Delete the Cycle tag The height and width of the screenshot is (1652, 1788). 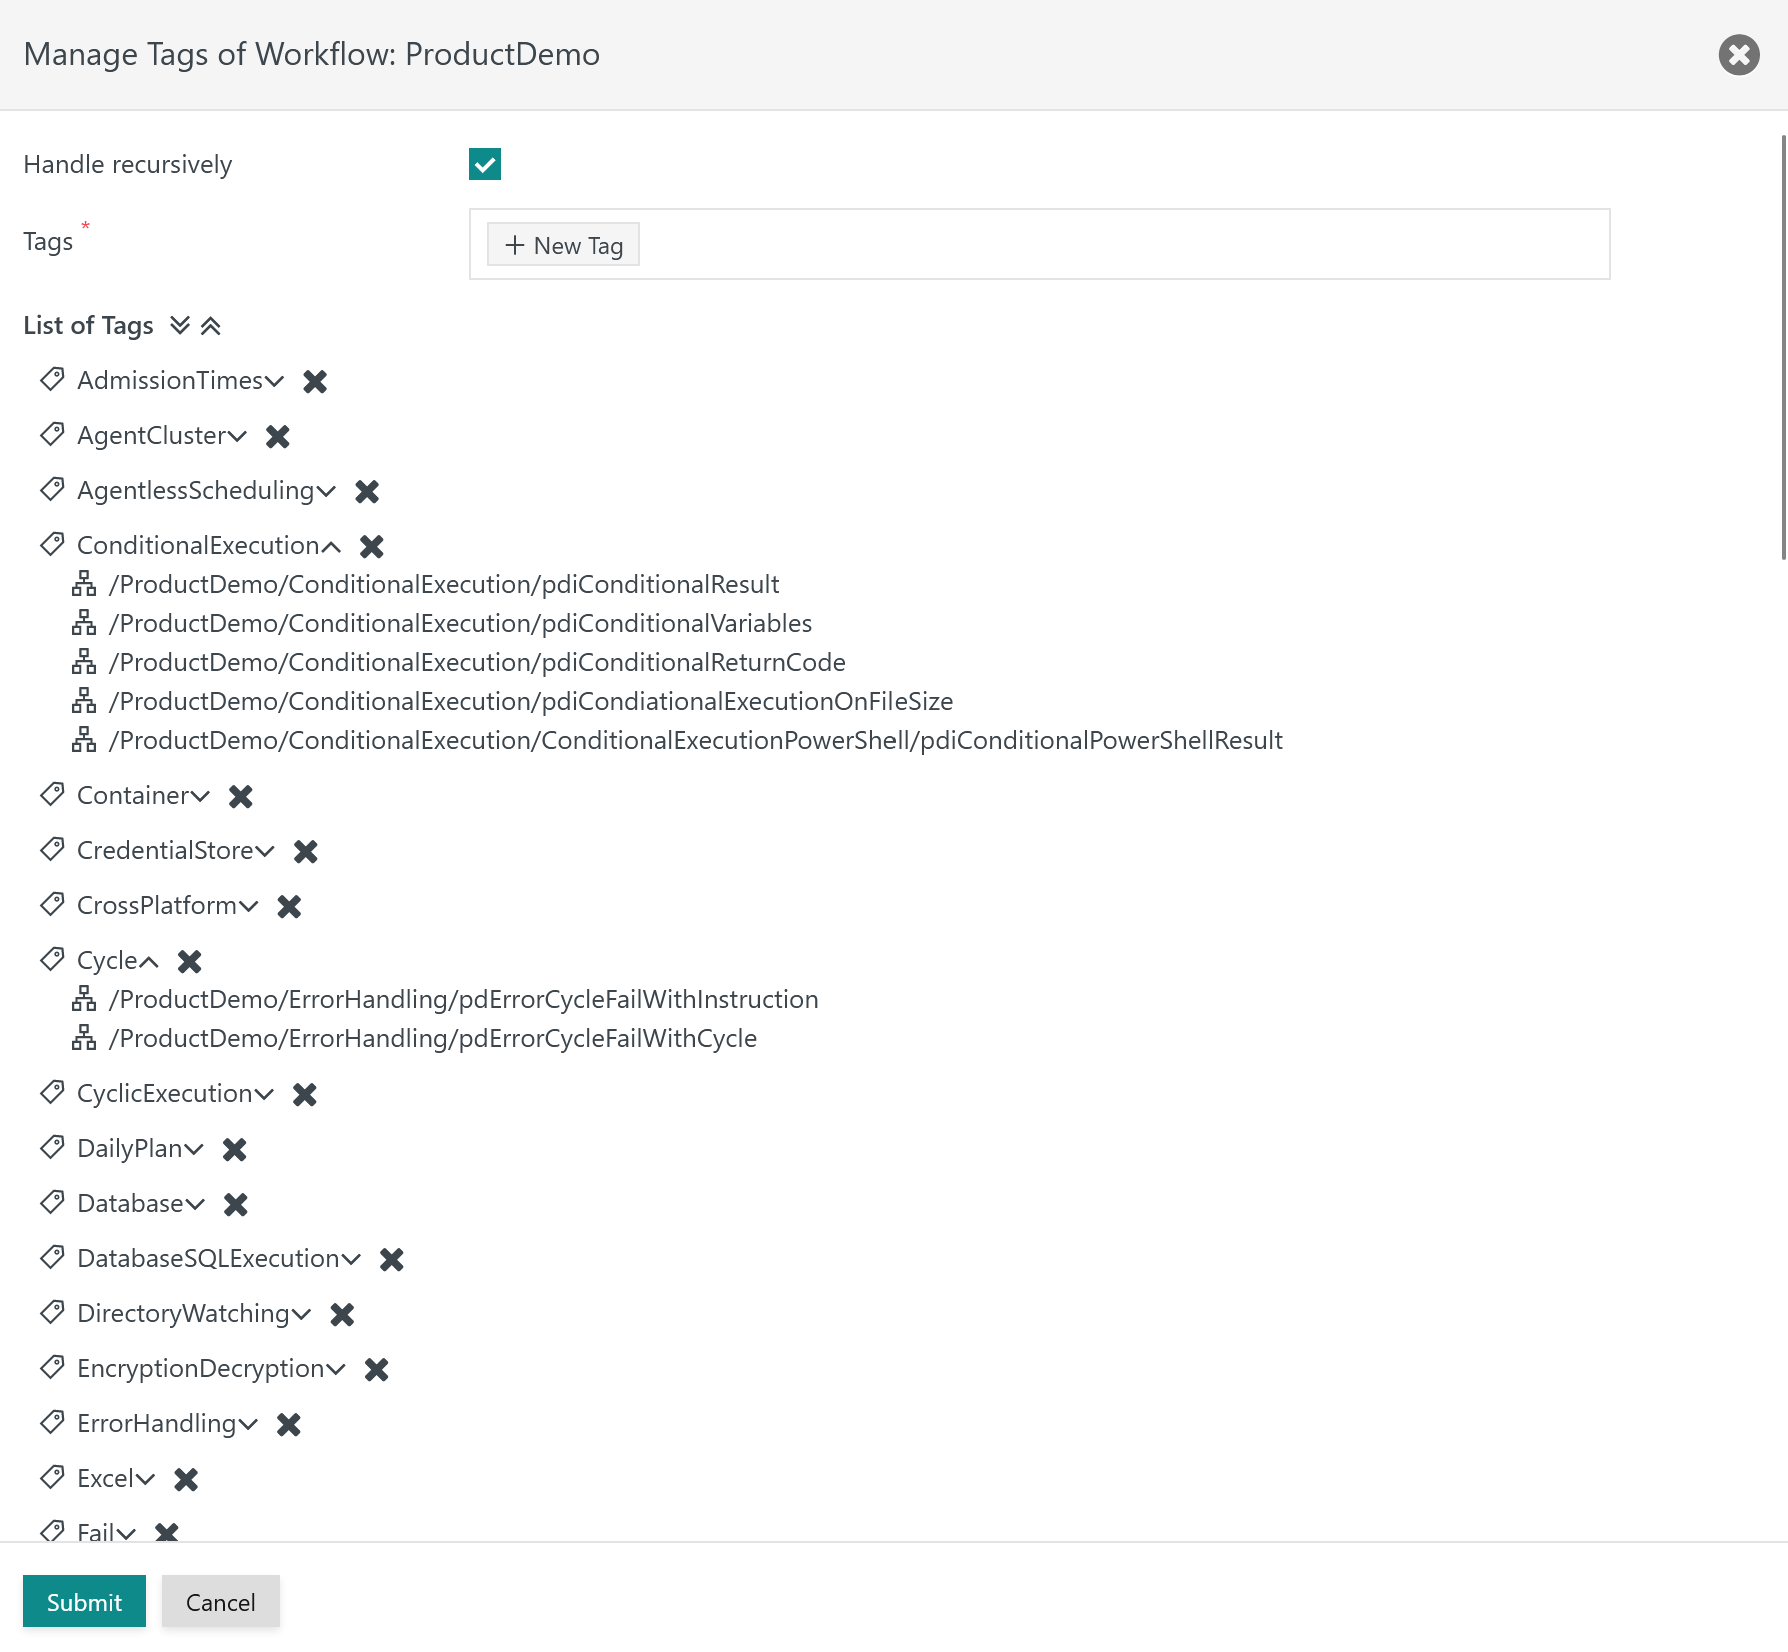pyautogui.click(x=190, y=961)
